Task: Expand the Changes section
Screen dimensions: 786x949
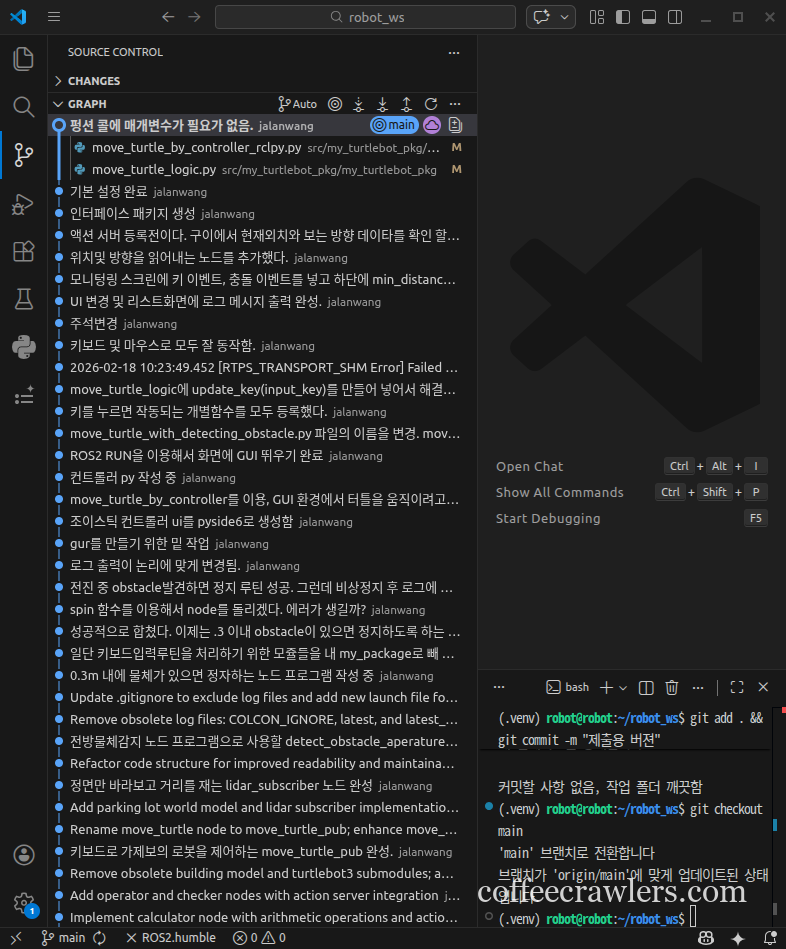Action: [x=94, y=81]
